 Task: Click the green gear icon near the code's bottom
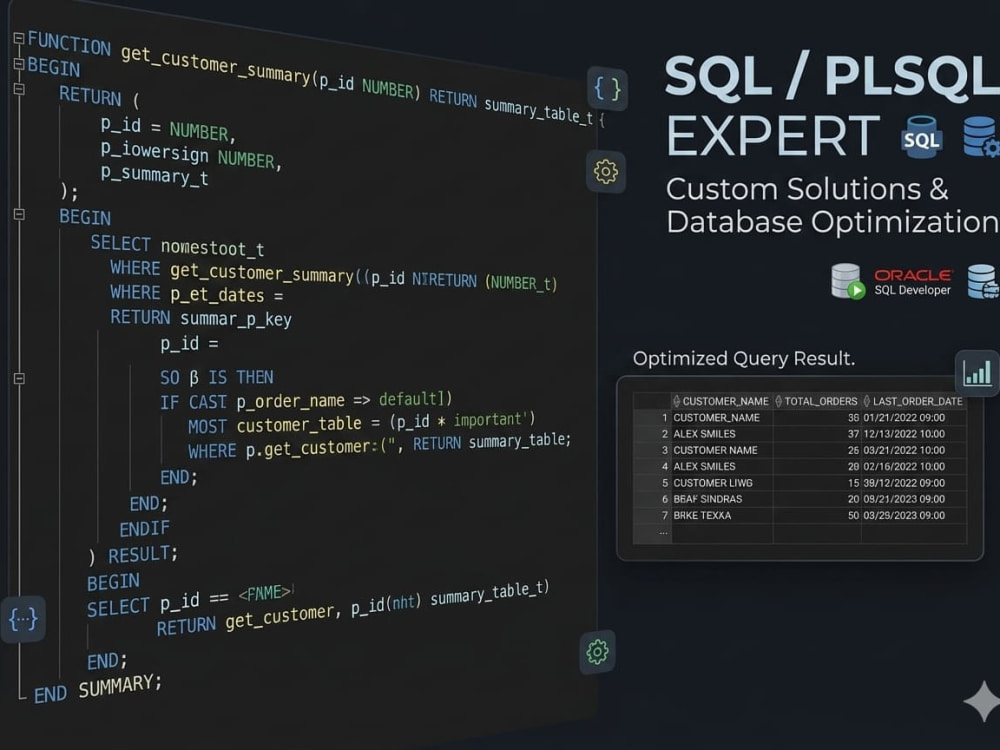pos(598,652)
